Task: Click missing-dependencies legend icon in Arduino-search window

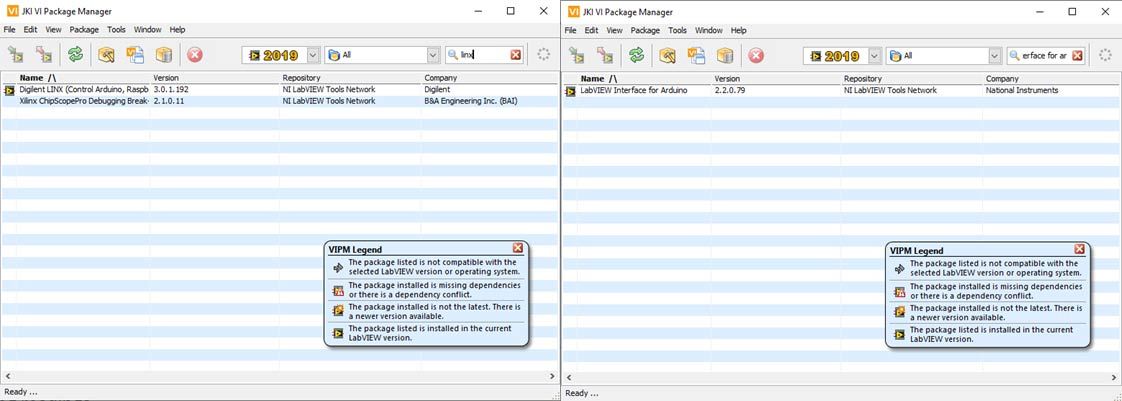Action: click(x=899, y=291)
